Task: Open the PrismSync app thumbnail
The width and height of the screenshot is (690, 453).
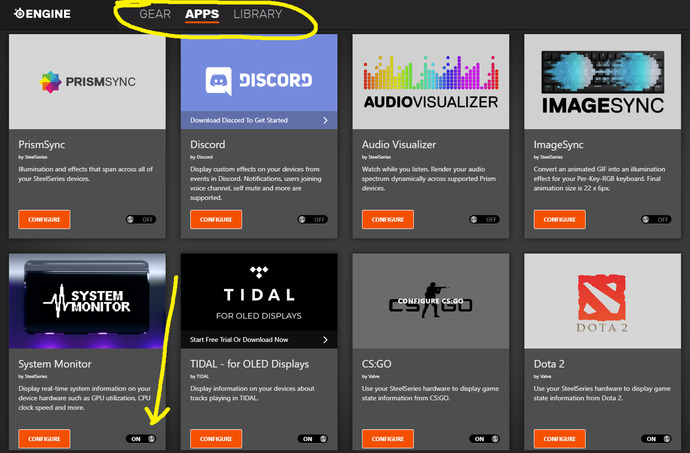Action: point(88,81)
